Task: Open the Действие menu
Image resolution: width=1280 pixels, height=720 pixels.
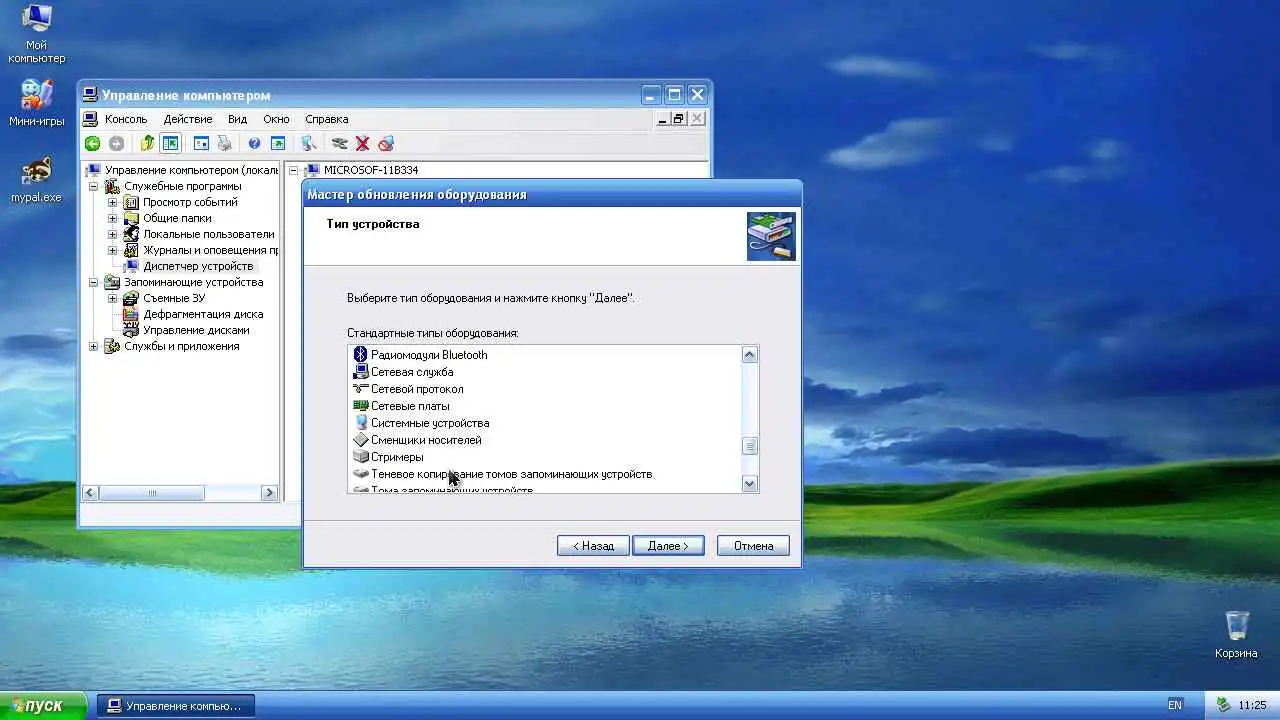Action: click(x=188, y=119)
